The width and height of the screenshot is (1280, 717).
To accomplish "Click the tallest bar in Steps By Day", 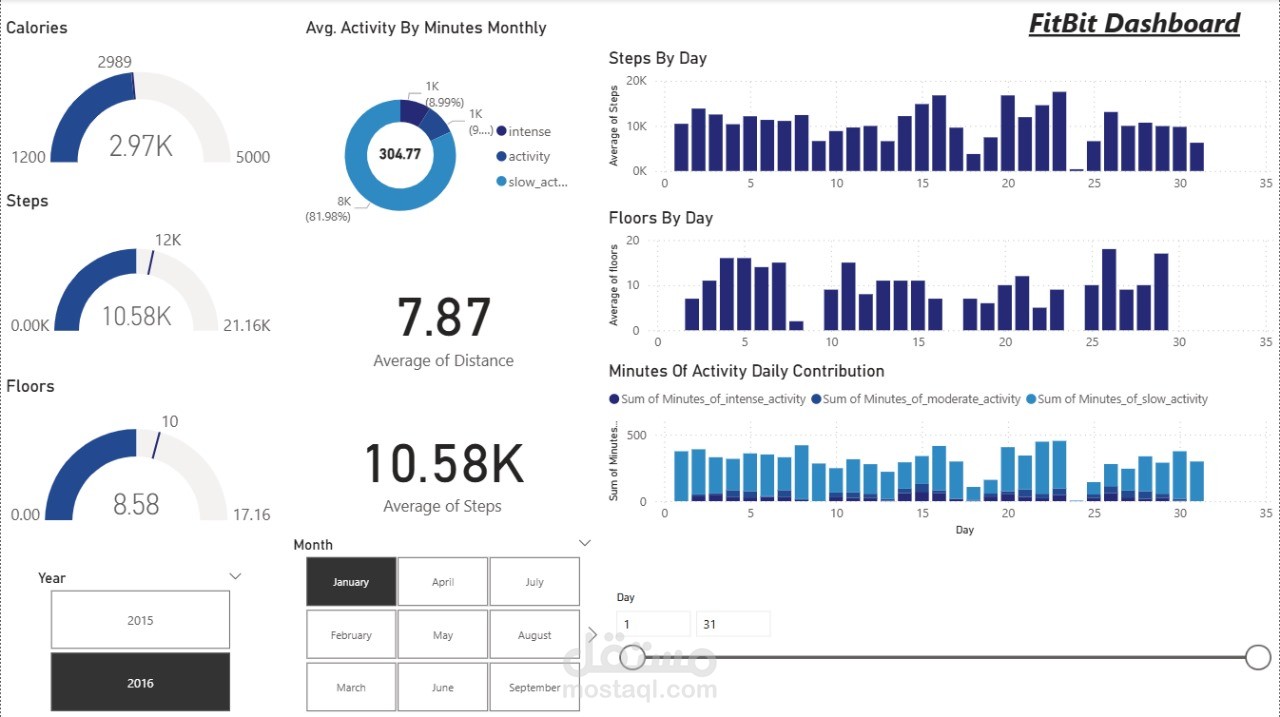I will [1060, 131].
